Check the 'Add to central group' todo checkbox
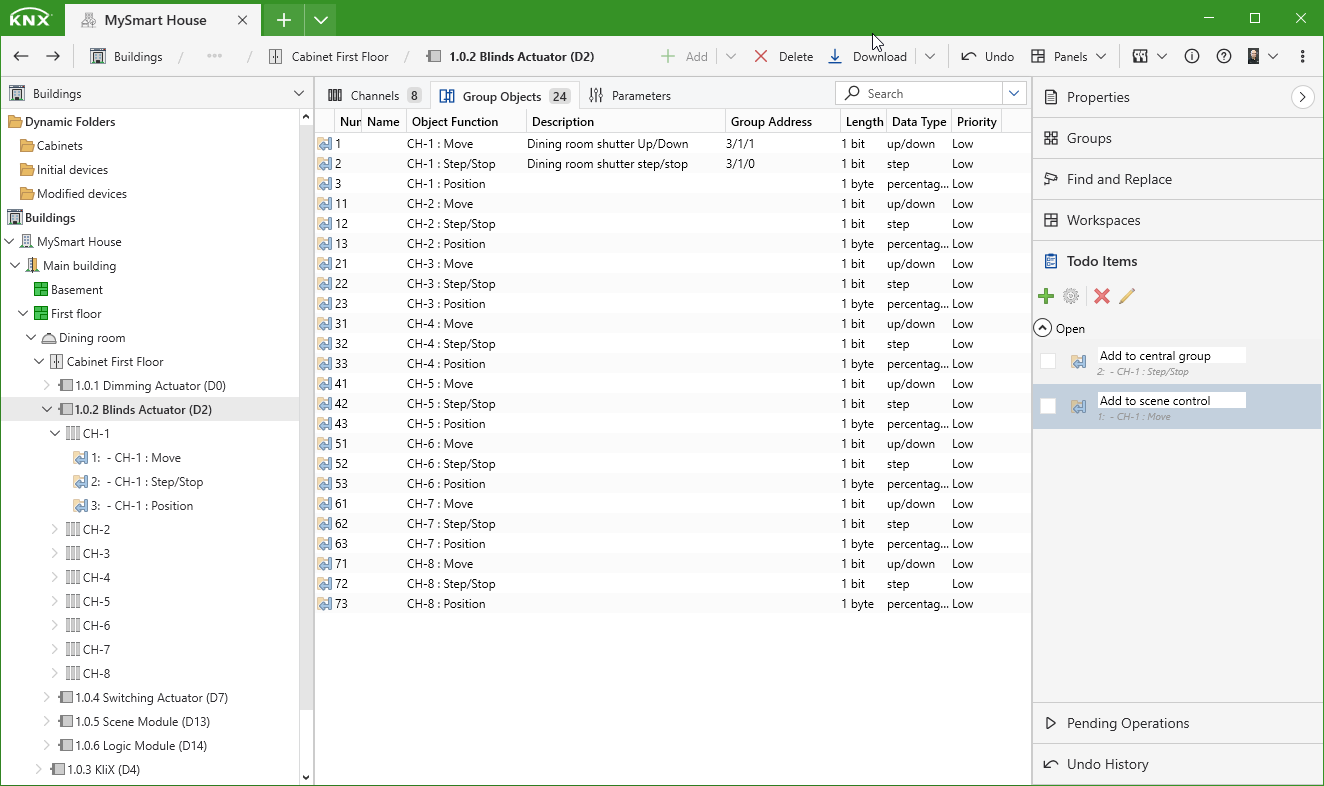The image size is (1324, 786). click(1048, 361)
